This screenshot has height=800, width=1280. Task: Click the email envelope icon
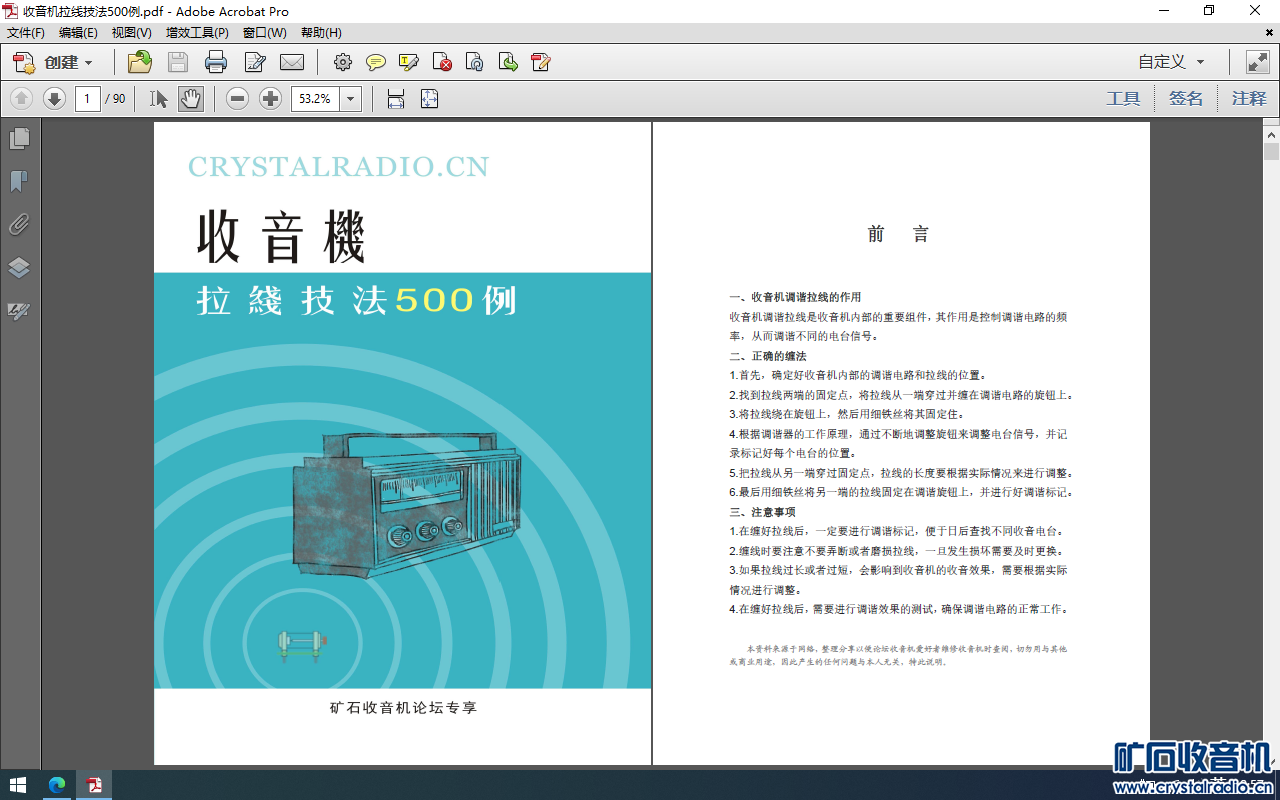click(x=292, y=63)
